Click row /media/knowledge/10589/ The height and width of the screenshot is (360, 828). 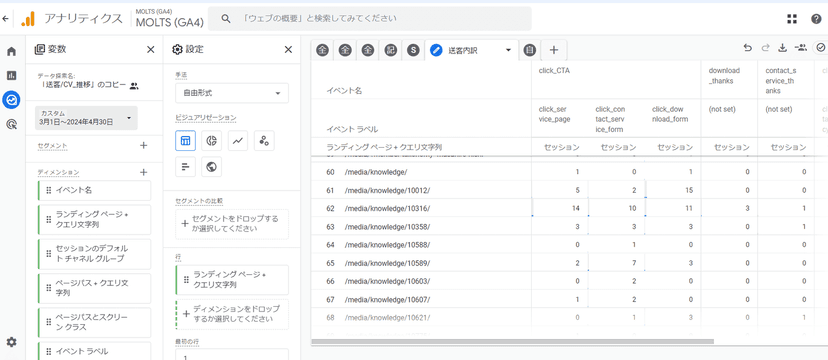coord(569,263)
